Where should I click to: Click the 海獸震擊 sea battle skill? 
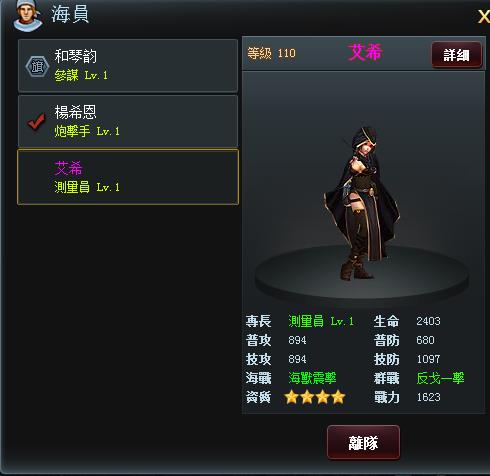pyautogui.click(x=312, y=378)
